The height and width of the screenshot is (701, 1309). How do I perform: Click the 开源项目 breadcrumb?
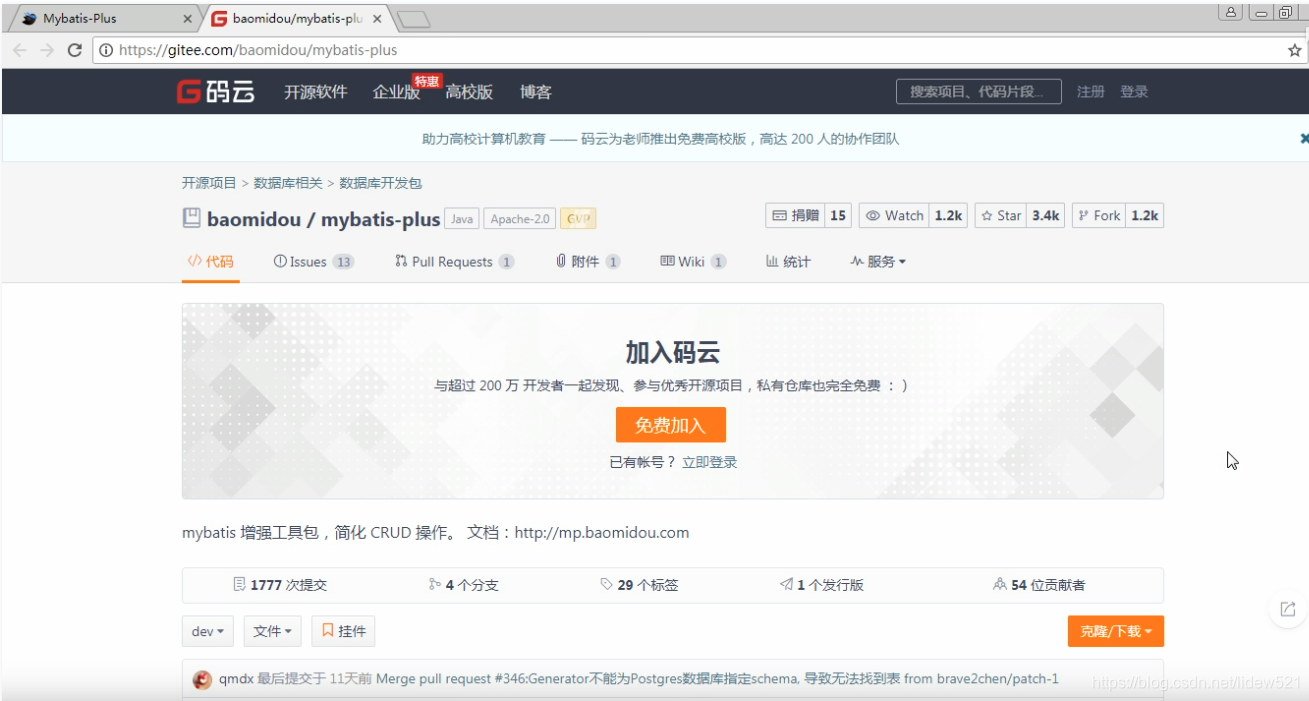pos(209,183)
